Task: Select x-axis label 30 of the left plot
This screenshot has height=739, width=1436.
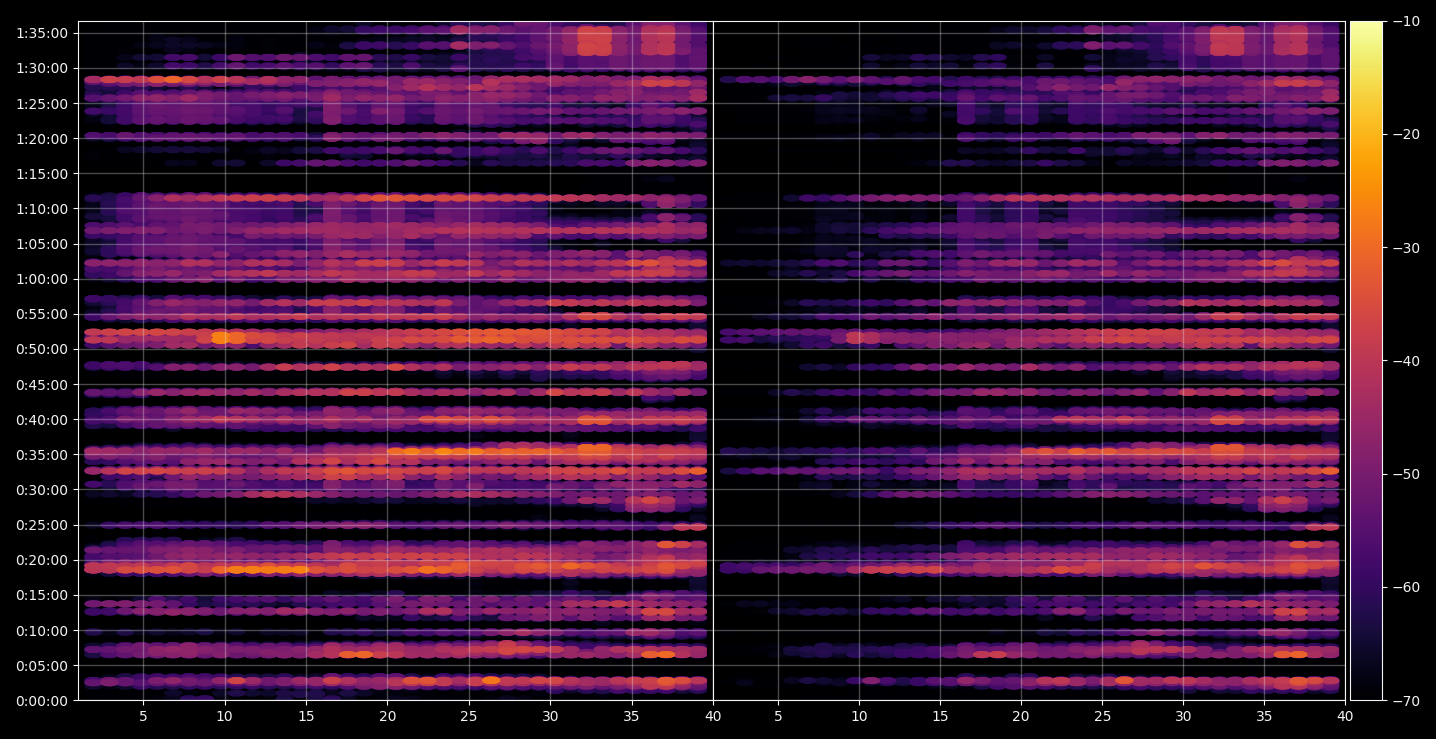Action: coord(550,716)
